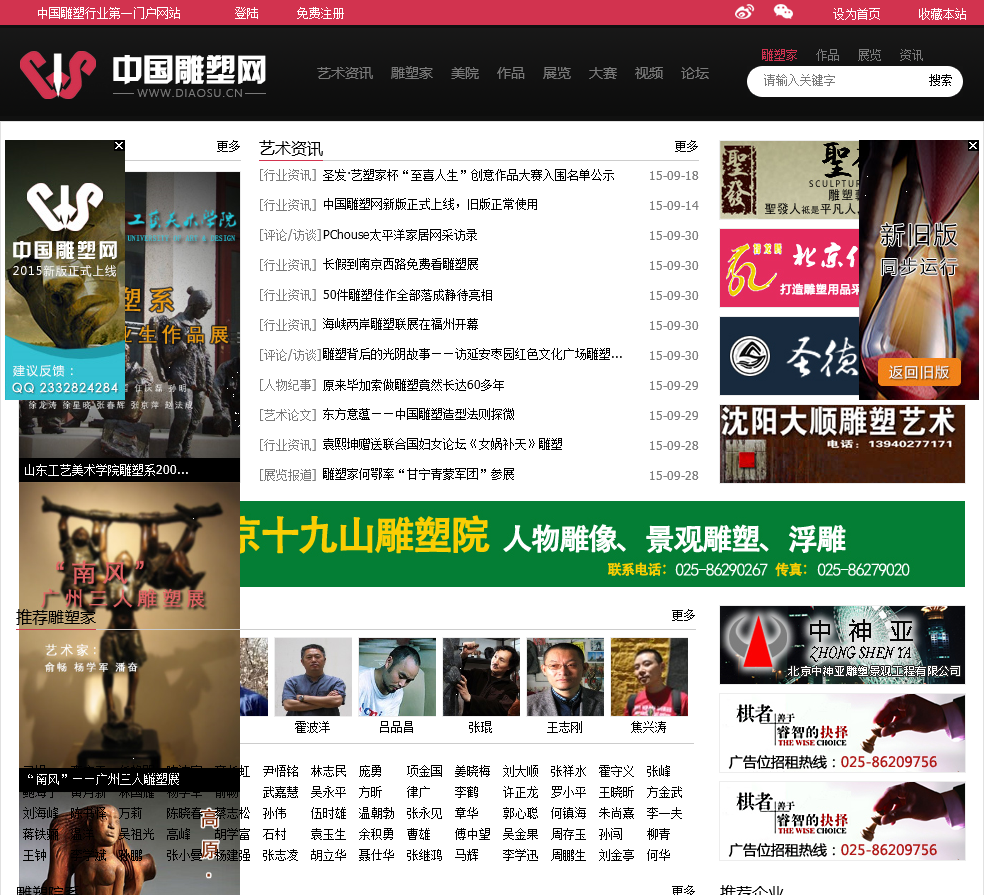Click the first 广告位招租热线 banner

(842, 732)
